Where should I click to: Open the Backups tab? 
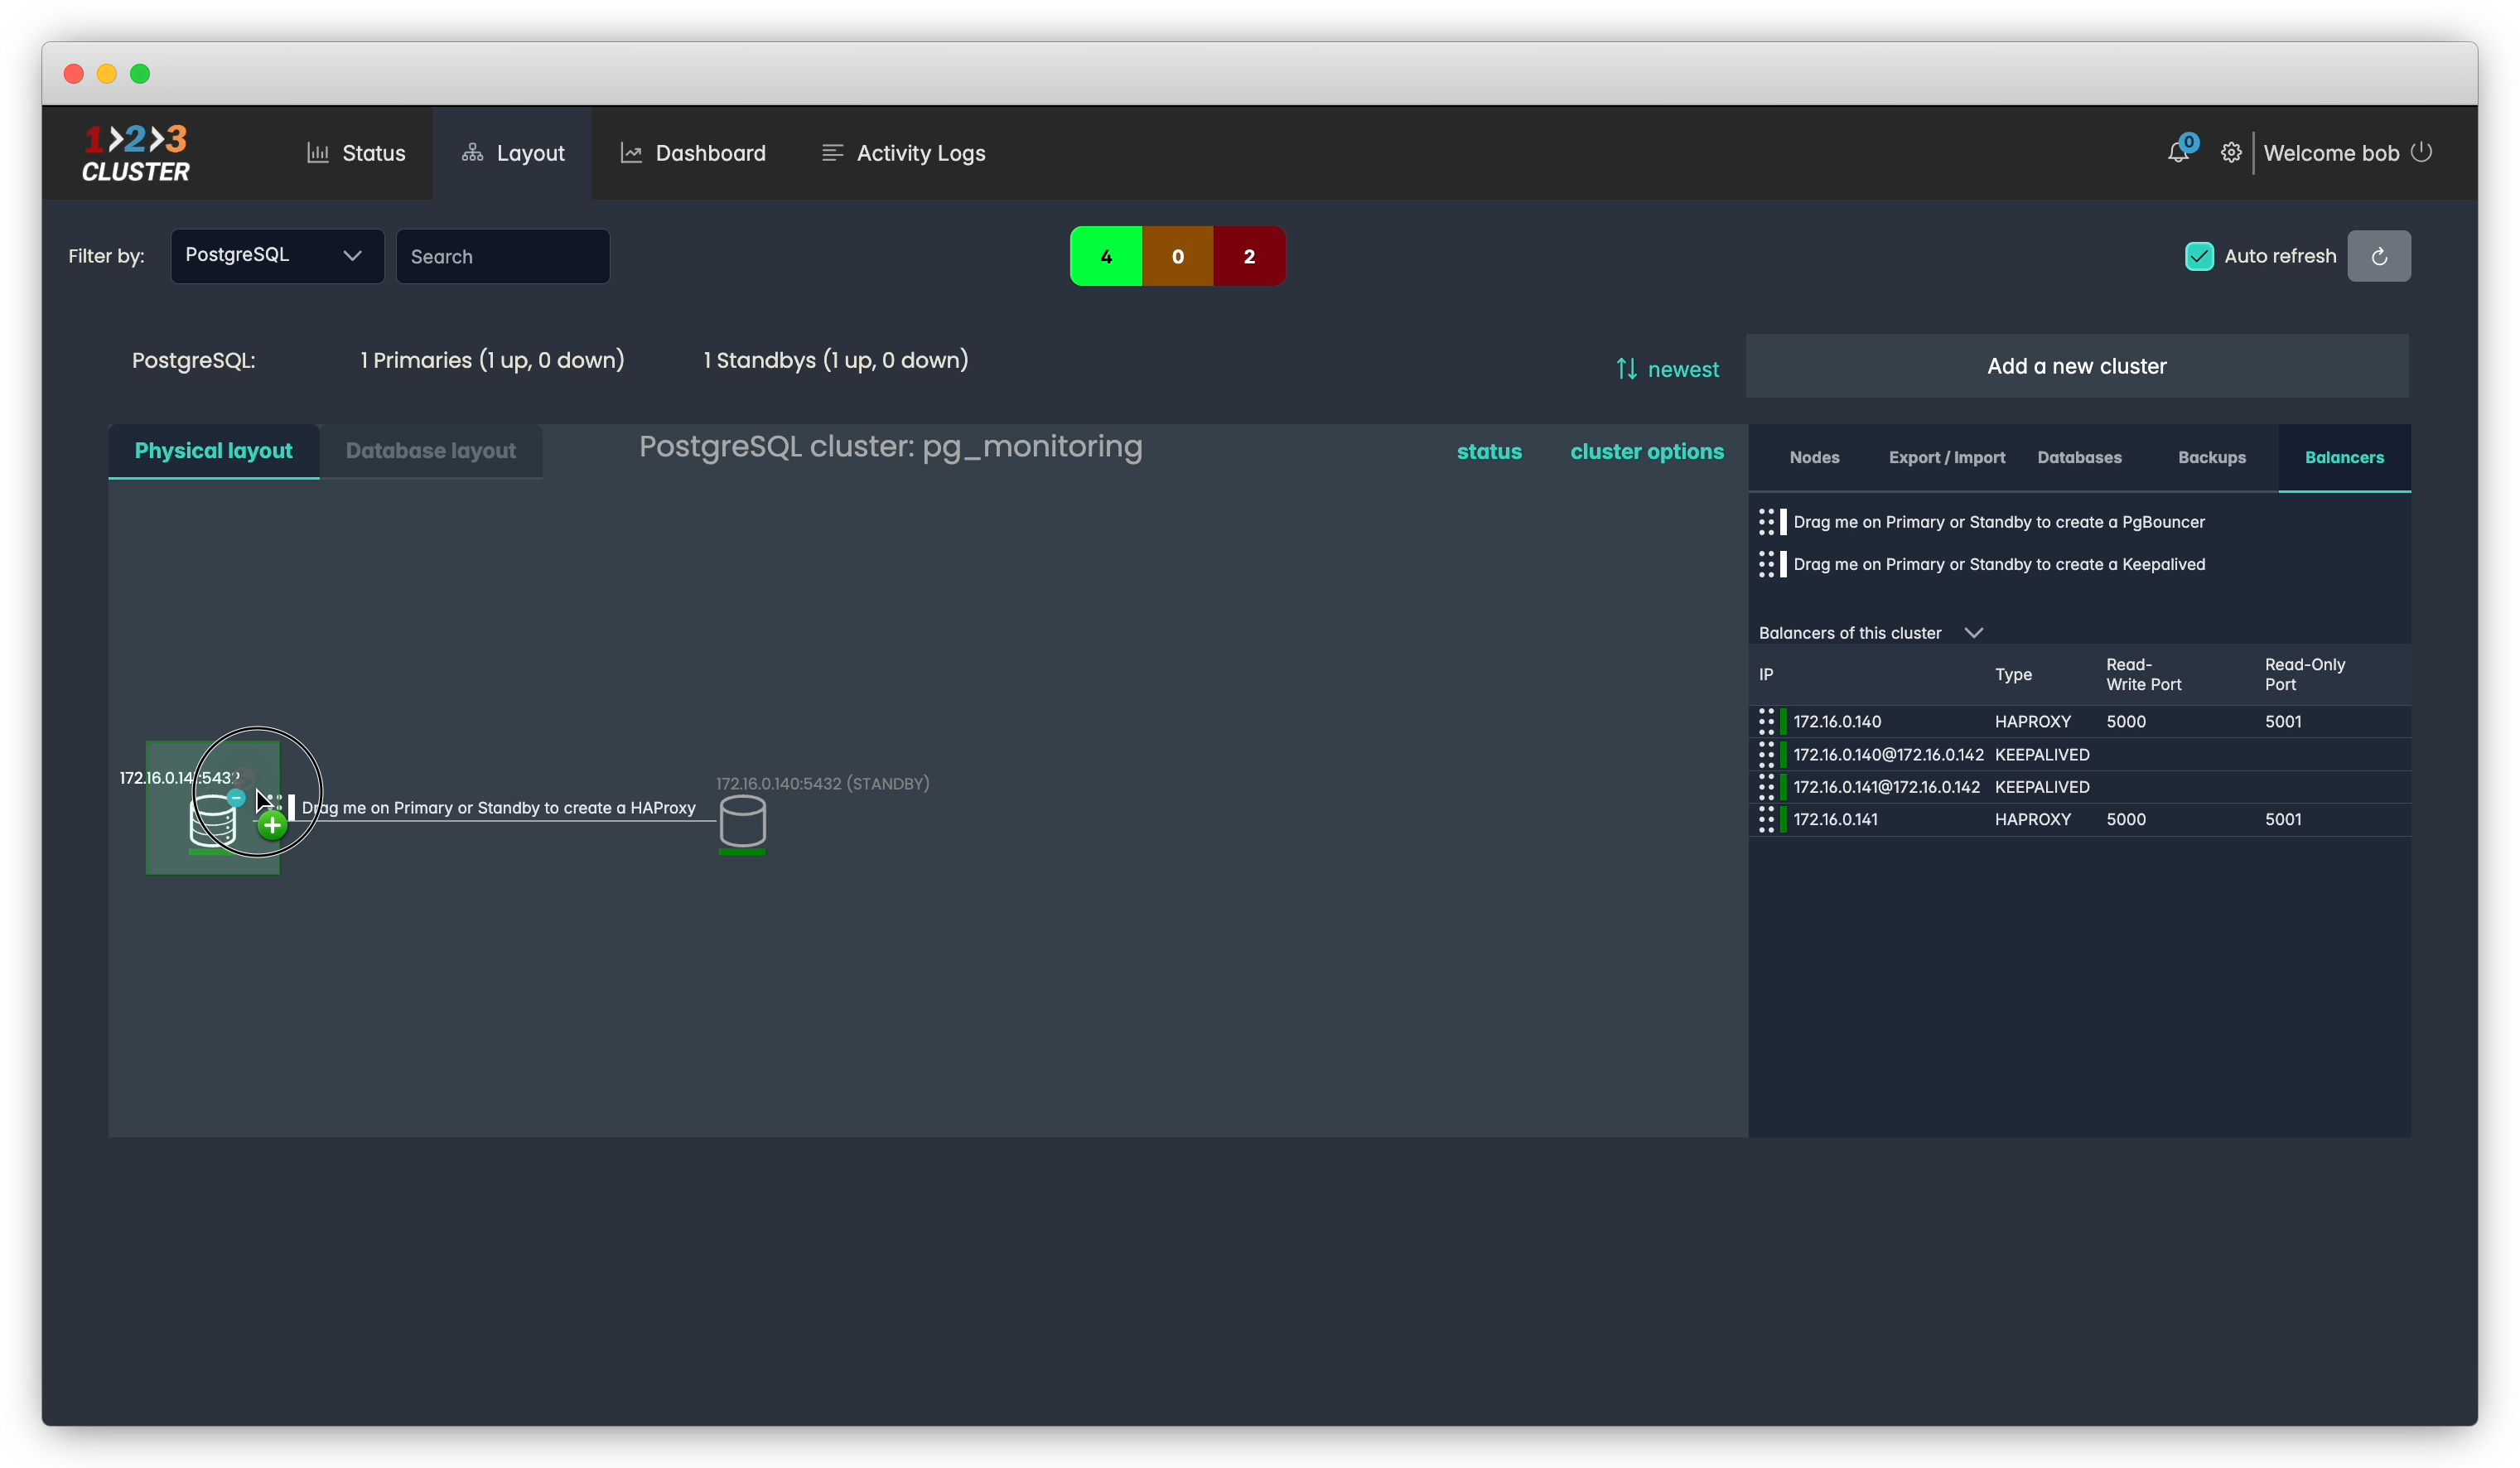click(x=2211, y=457)
